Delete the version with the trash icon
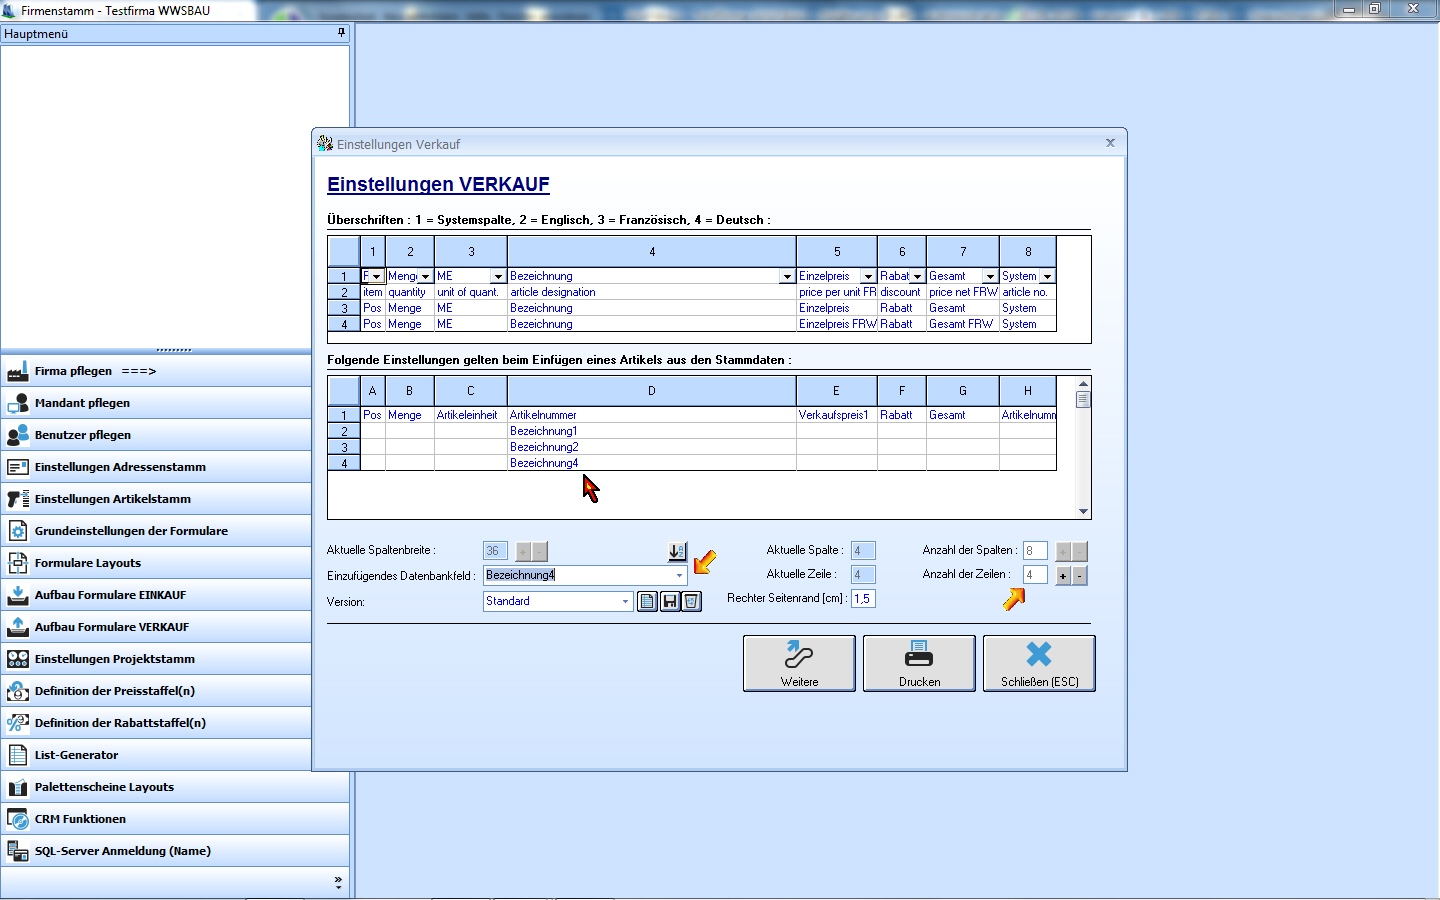The width and height of the screenshot is (1440, 900). point(691,601)
